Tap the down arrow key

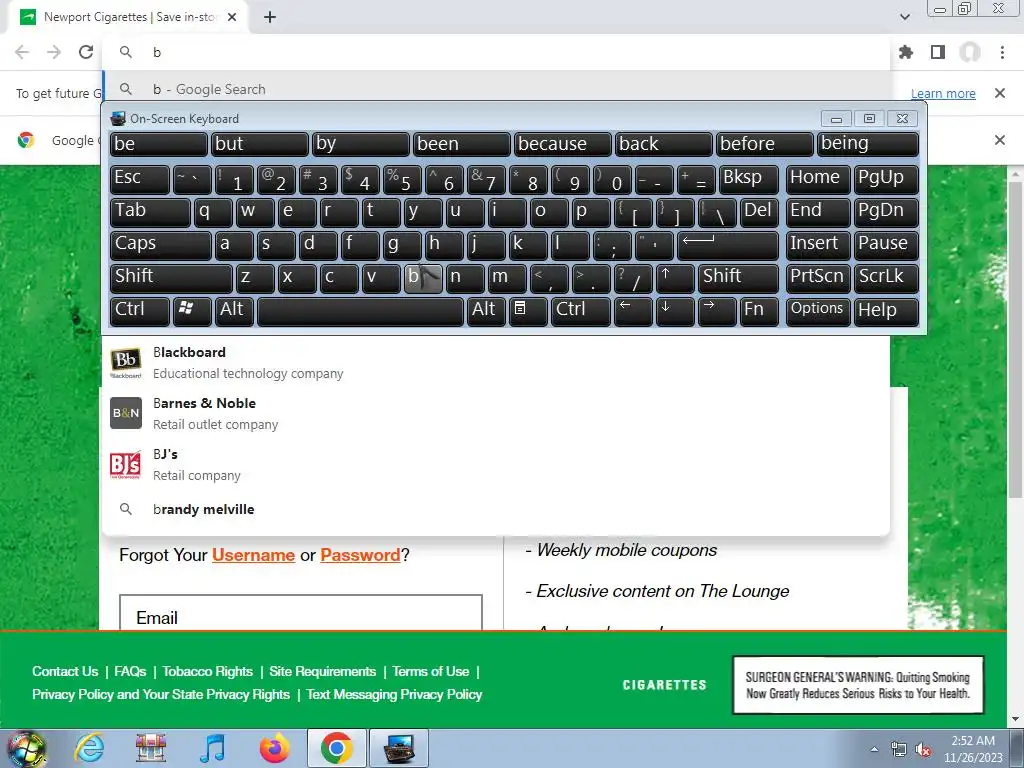(x=675, y=310)
